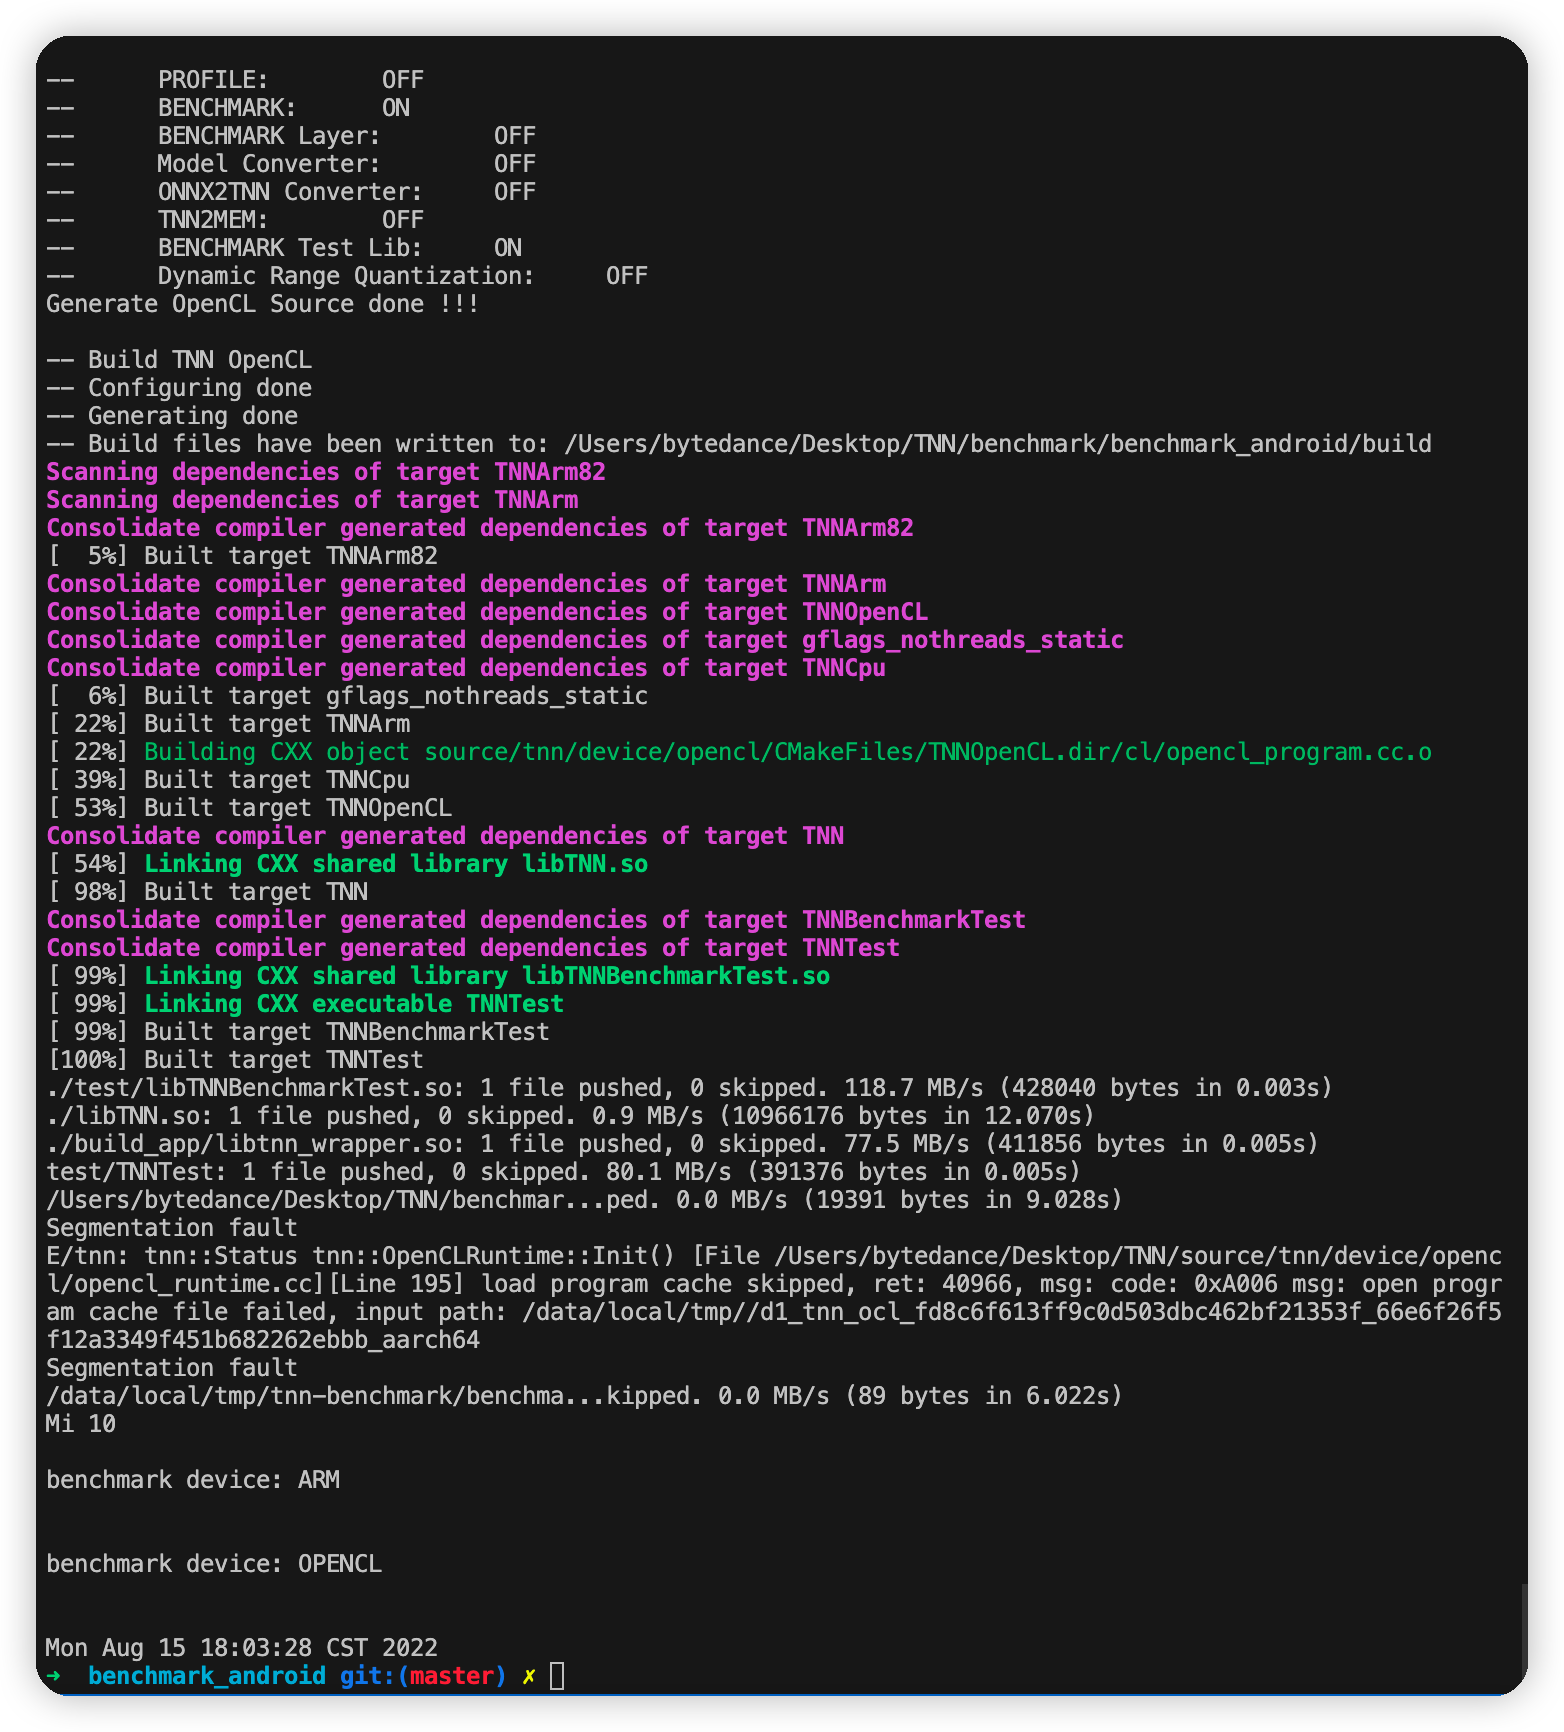Image resolution: width=1564 pixels, height=1732 pixels.
Task: Click the second 'Segmentation fault' message
Action: (172, 1368)
